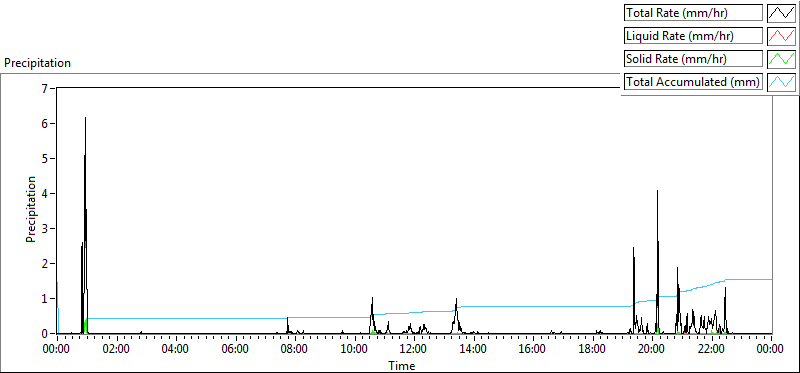The height and width of the screenshot is (373, 800).
Task: Click the Solid Rate green line icon
Action: click(781, 59)
